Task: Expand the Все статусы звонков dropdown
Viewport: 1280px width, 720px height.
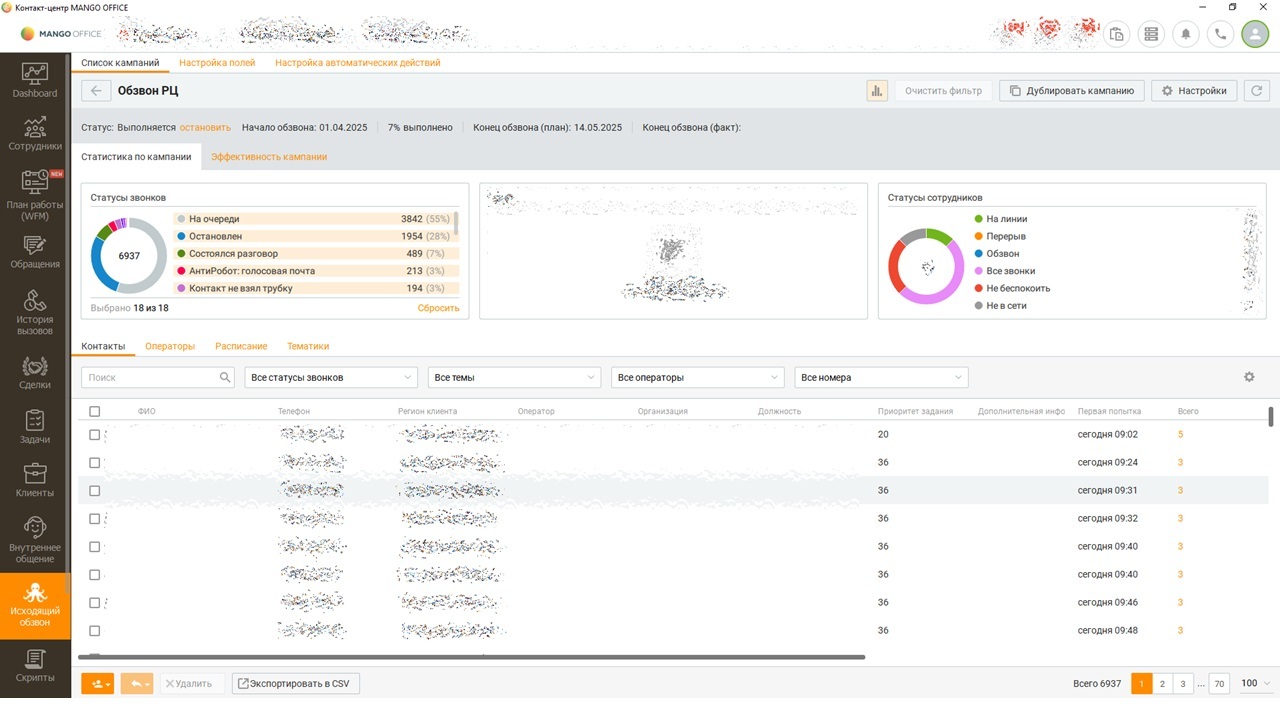Action: 331,377
